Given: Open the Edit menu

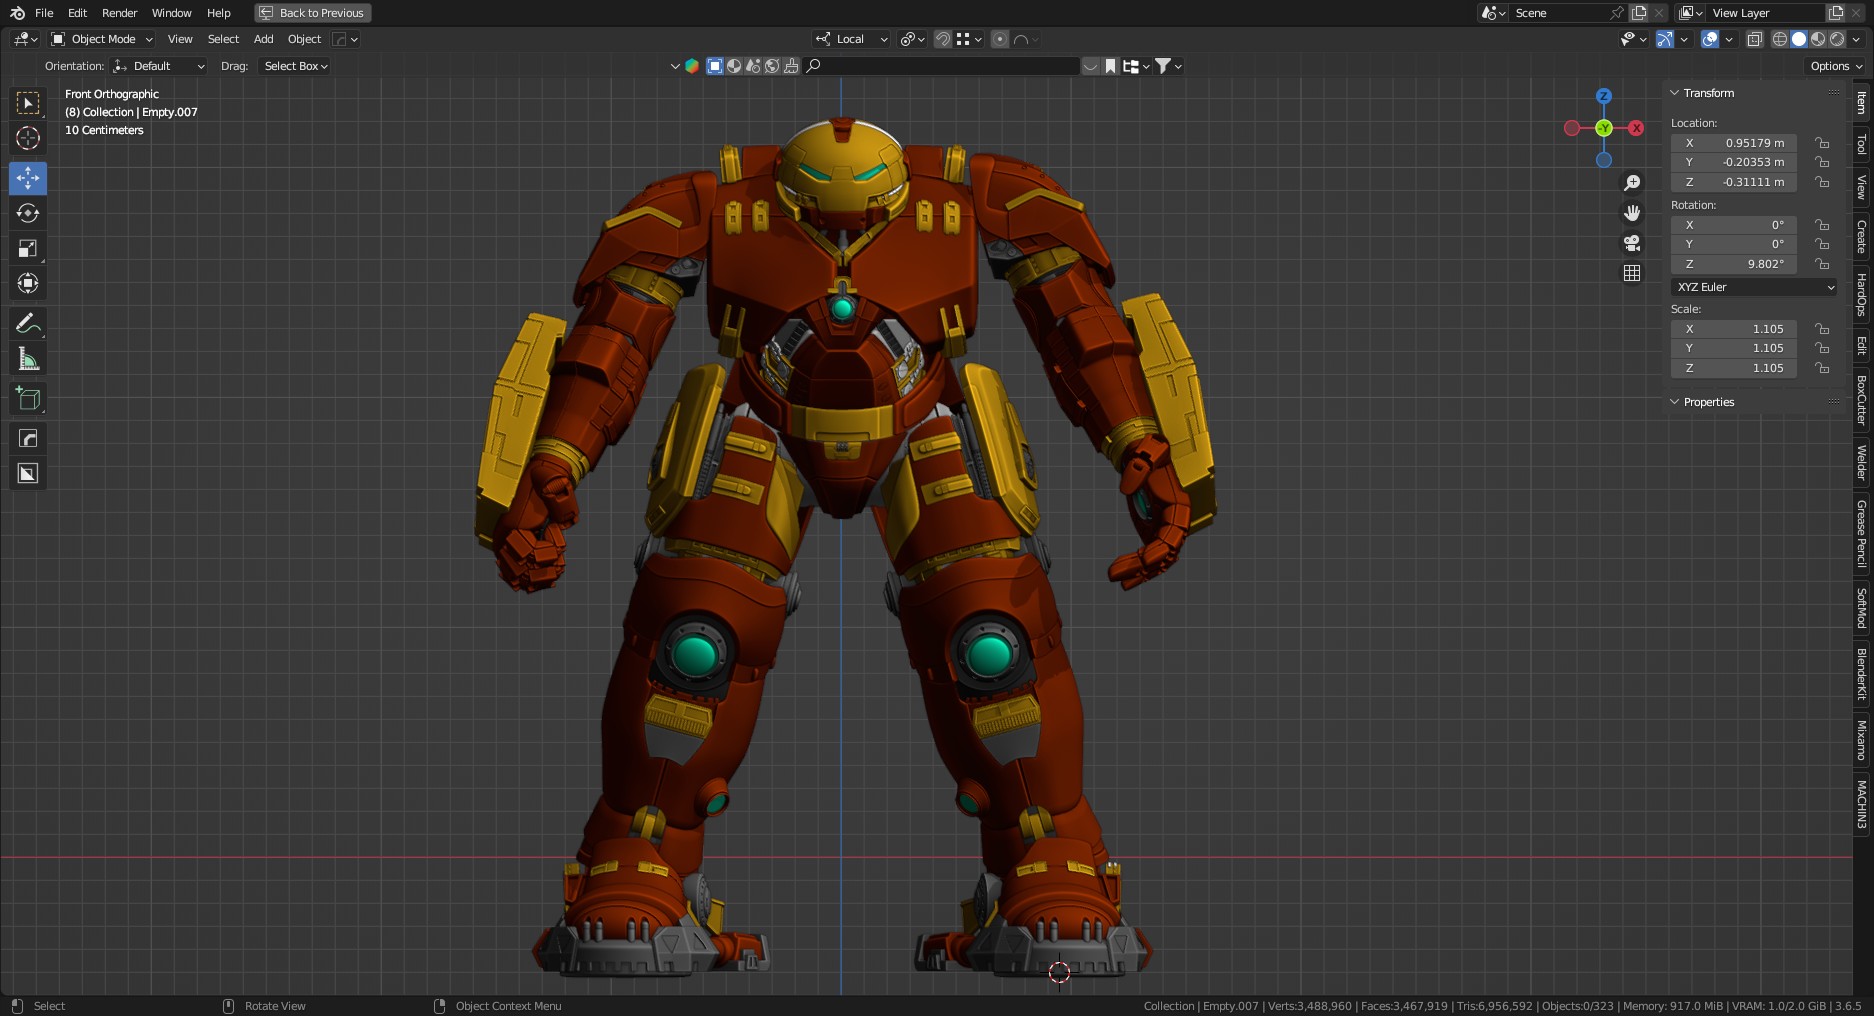Looking at the screenshot, I should pos(77,13).
